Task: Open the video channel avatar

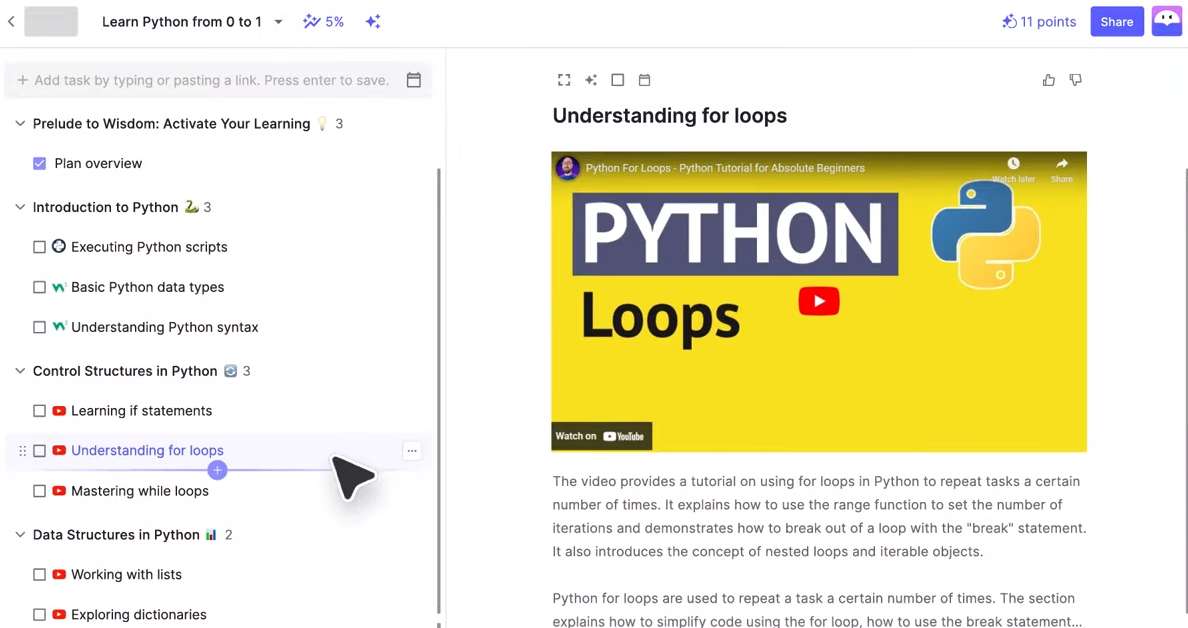Action: [567, 167]
